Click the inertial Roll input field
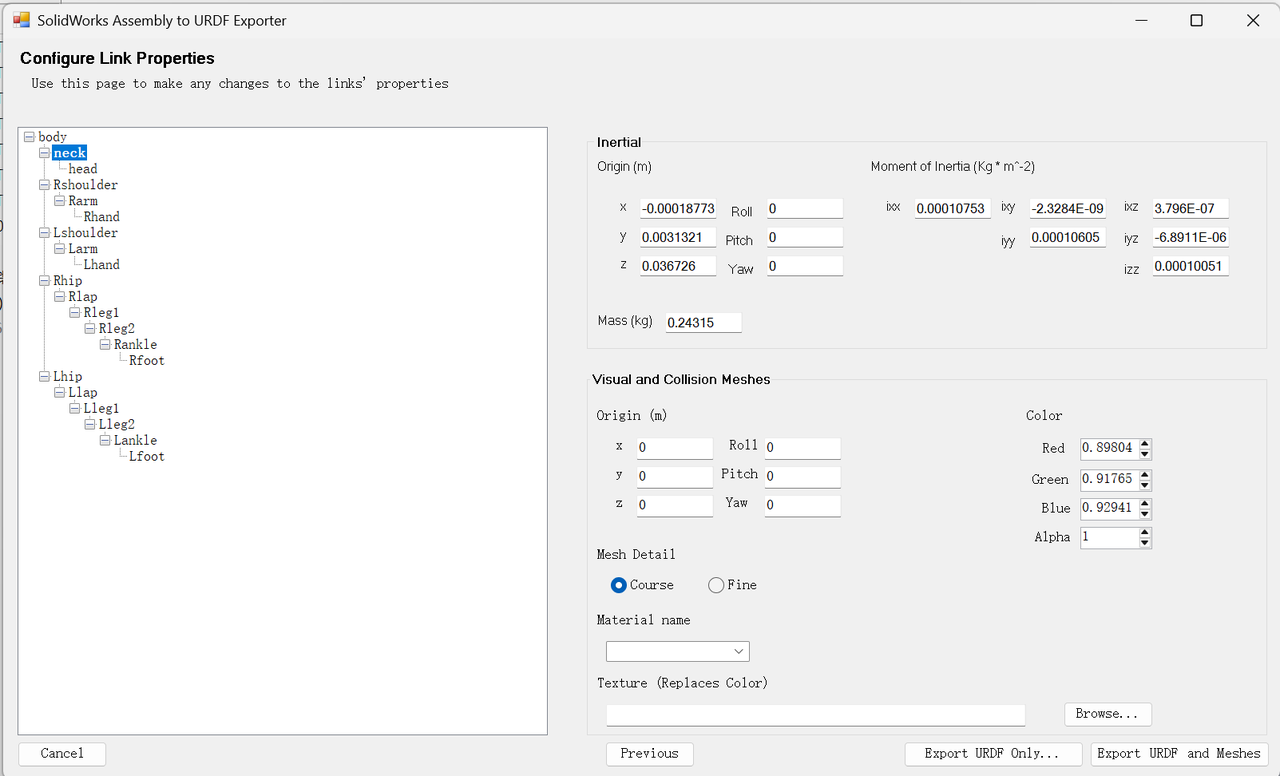 (805, 209)
